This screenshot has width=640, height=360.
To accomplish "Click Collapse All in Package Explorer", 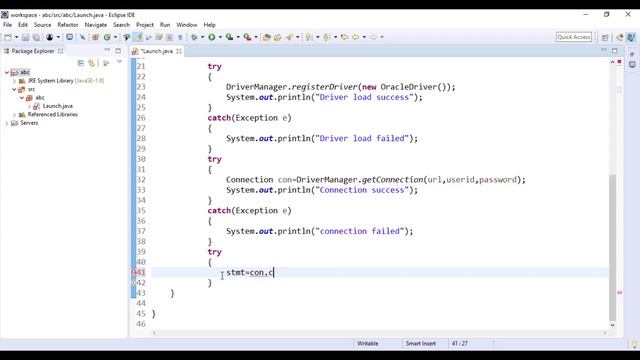I will pyautogui.click(x=80, y=63).
